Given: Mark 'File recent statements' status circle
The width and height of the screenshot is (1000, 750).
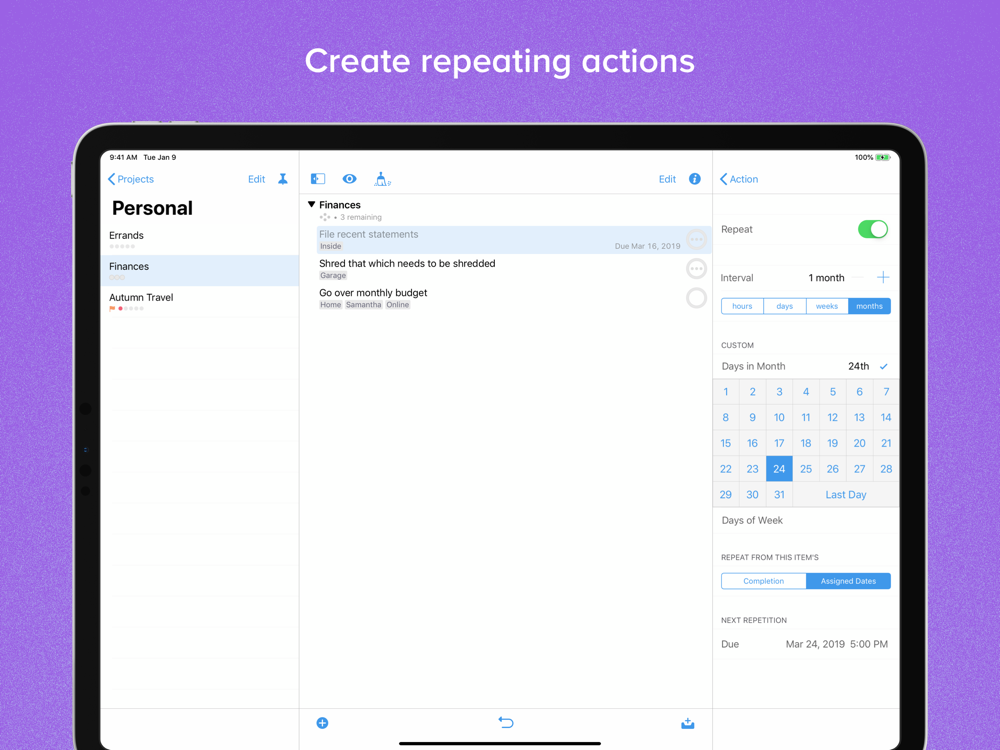Looking at the screenshot, I should (696, 240).
